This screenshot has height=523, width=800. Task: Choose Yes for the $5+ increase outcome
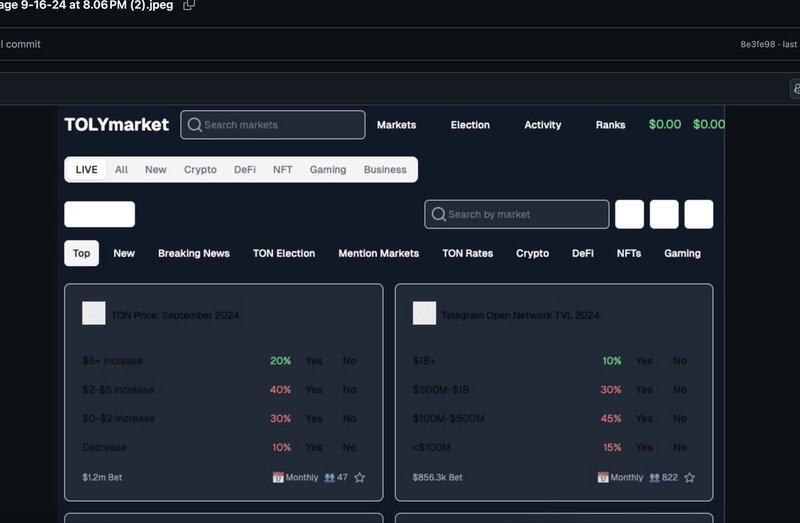314,361
